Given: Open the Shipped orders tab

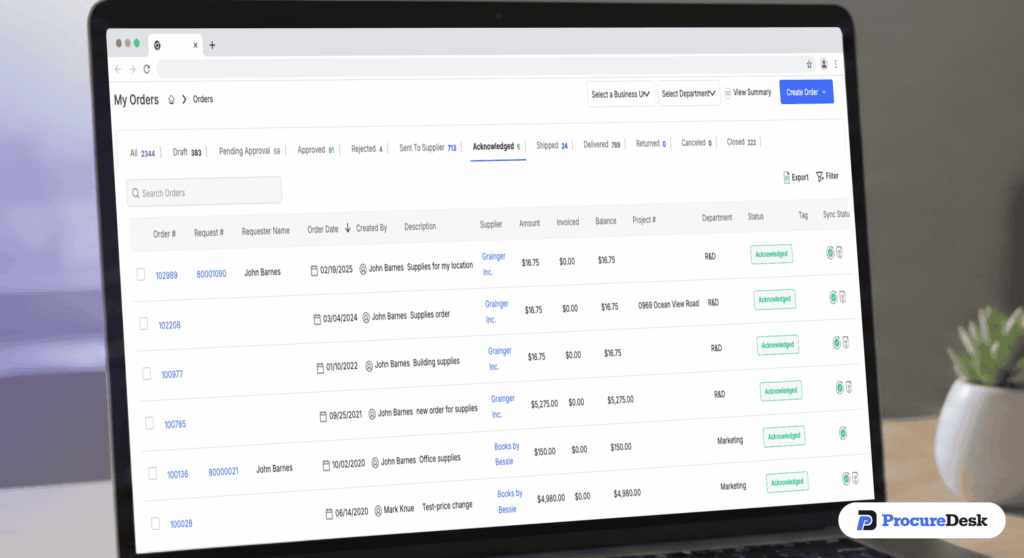Looking at the screenshot, I should [x=551, y=145].
